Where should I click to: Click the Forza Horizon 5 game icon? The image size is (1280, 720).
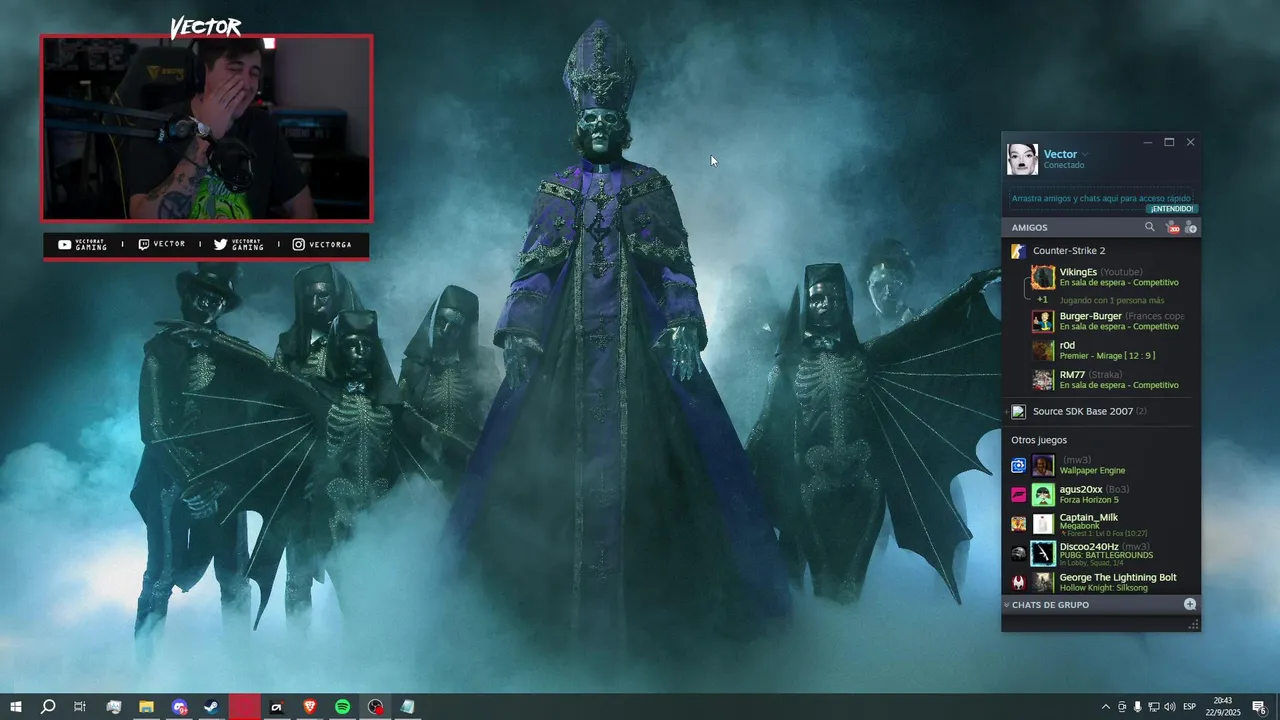(1018, 494)
